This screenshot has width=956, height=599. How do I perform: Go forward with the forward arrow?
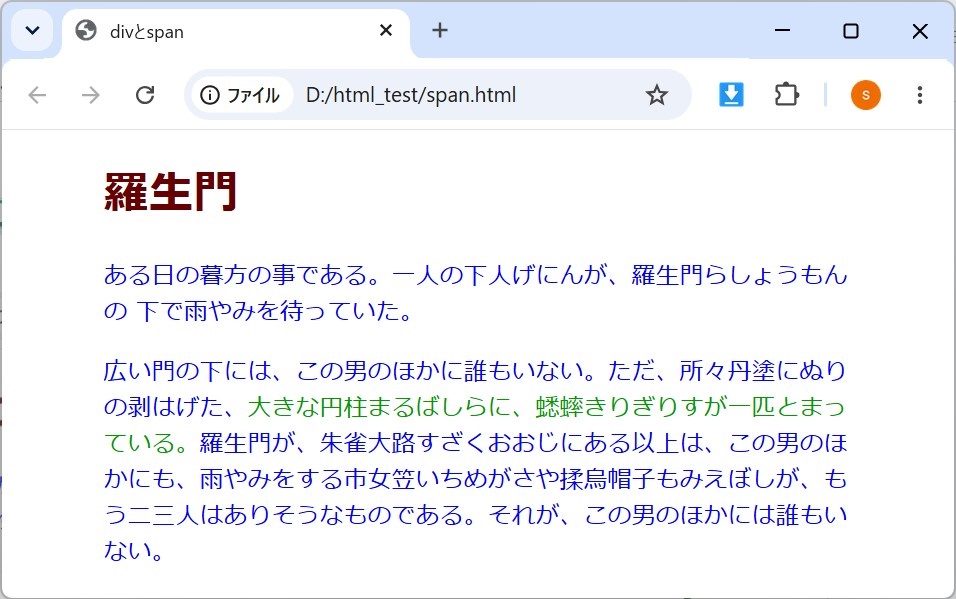tap(91, 95)
